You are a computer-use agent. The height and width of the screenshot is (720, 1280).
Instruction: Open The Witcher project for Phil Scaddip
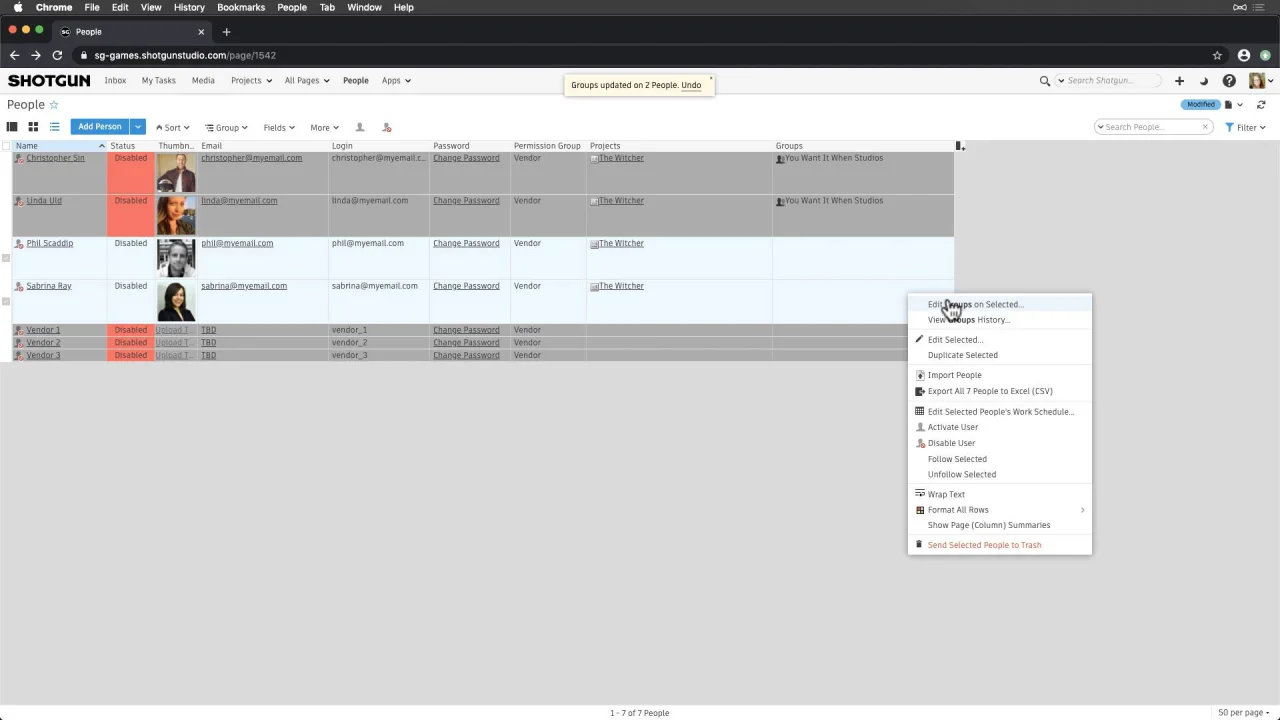tap(621, 243)
